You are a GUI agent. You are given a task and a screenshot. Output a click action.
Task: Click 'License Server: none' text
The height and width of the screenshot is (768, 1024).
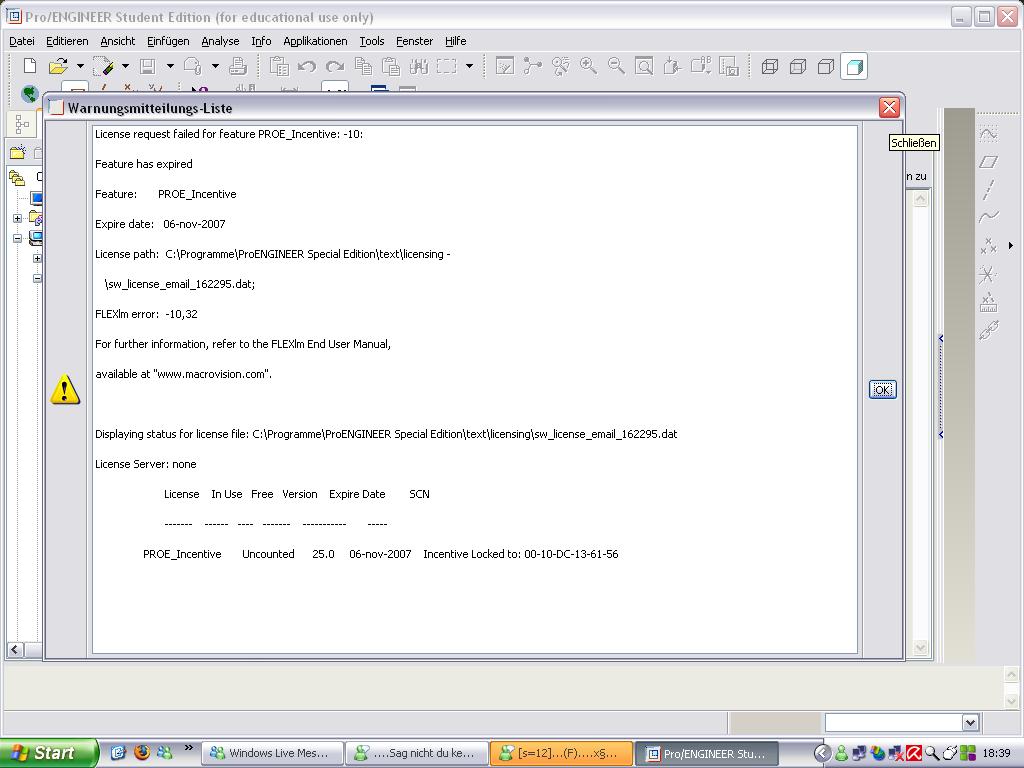[146, 464]
